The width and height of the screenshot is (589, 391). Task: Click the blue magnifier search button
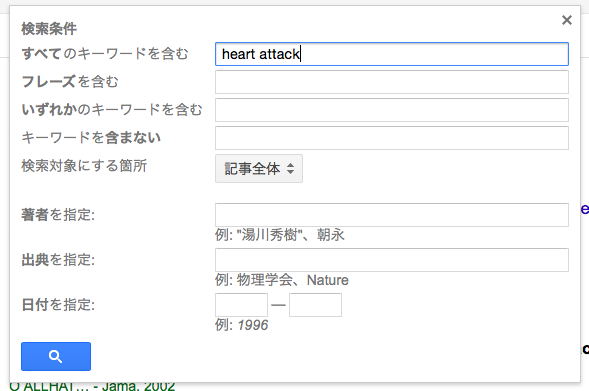coord(56,356)
